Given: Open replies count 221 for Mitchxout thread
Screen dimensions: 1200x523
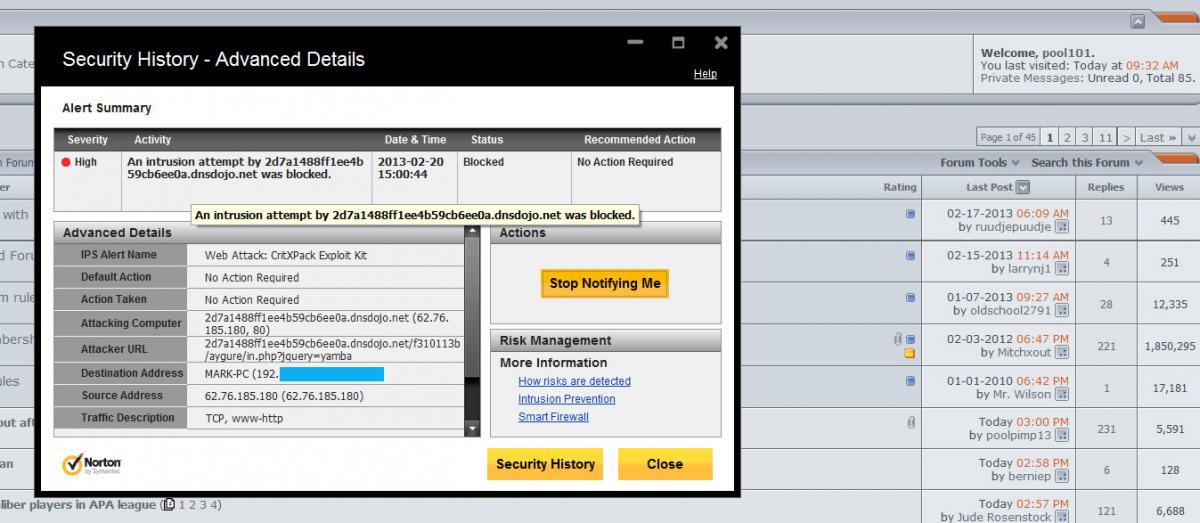Looking at the screenshot, I should click(1106, 346).
